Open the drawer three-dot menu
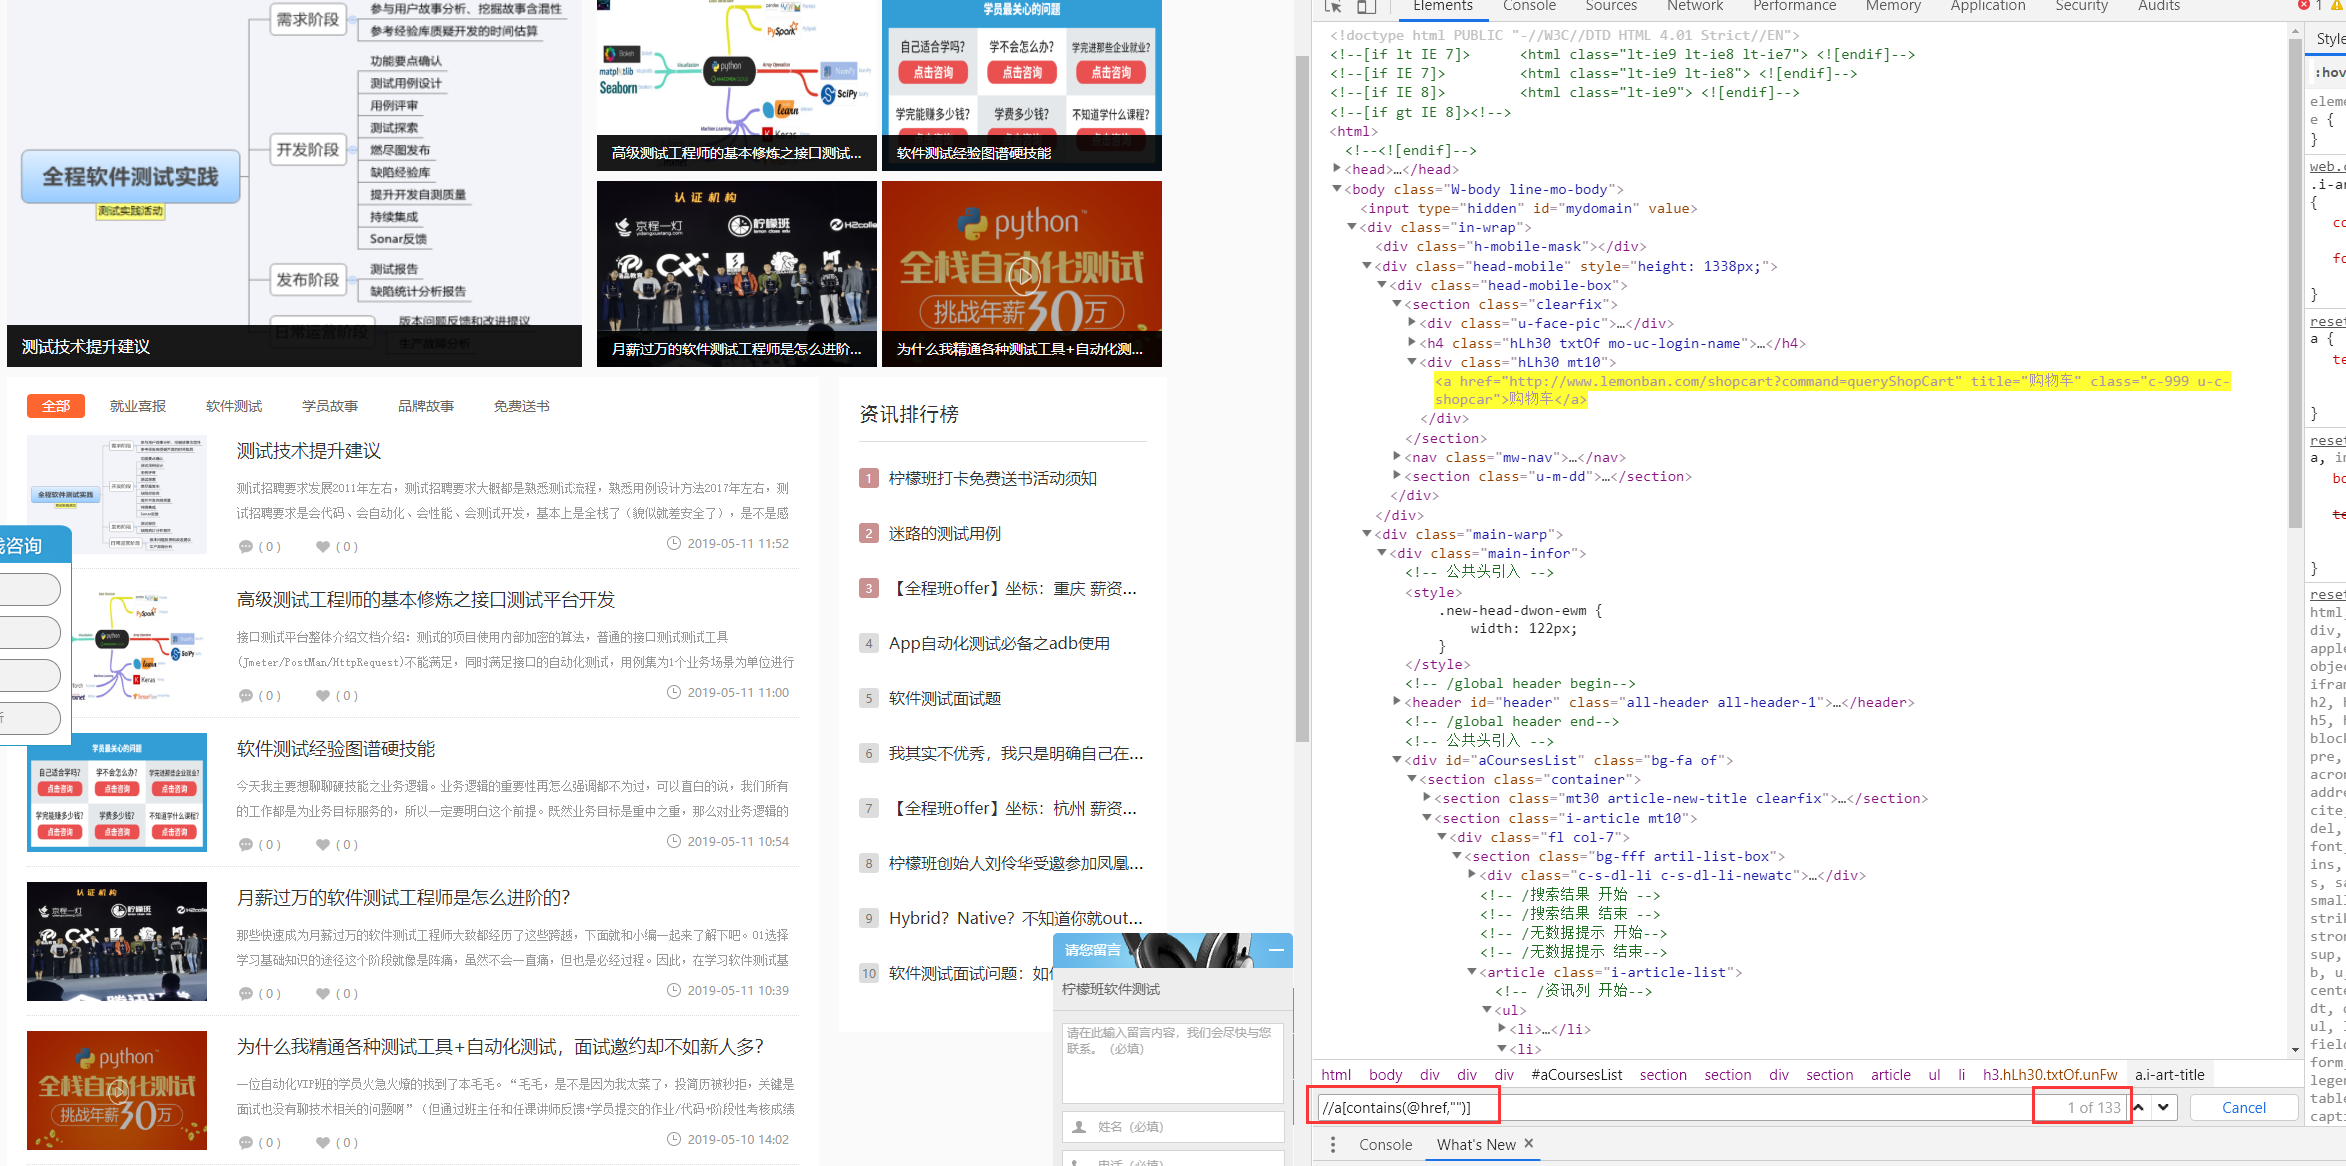2346x1166 pixels. pos(1333,1144)
